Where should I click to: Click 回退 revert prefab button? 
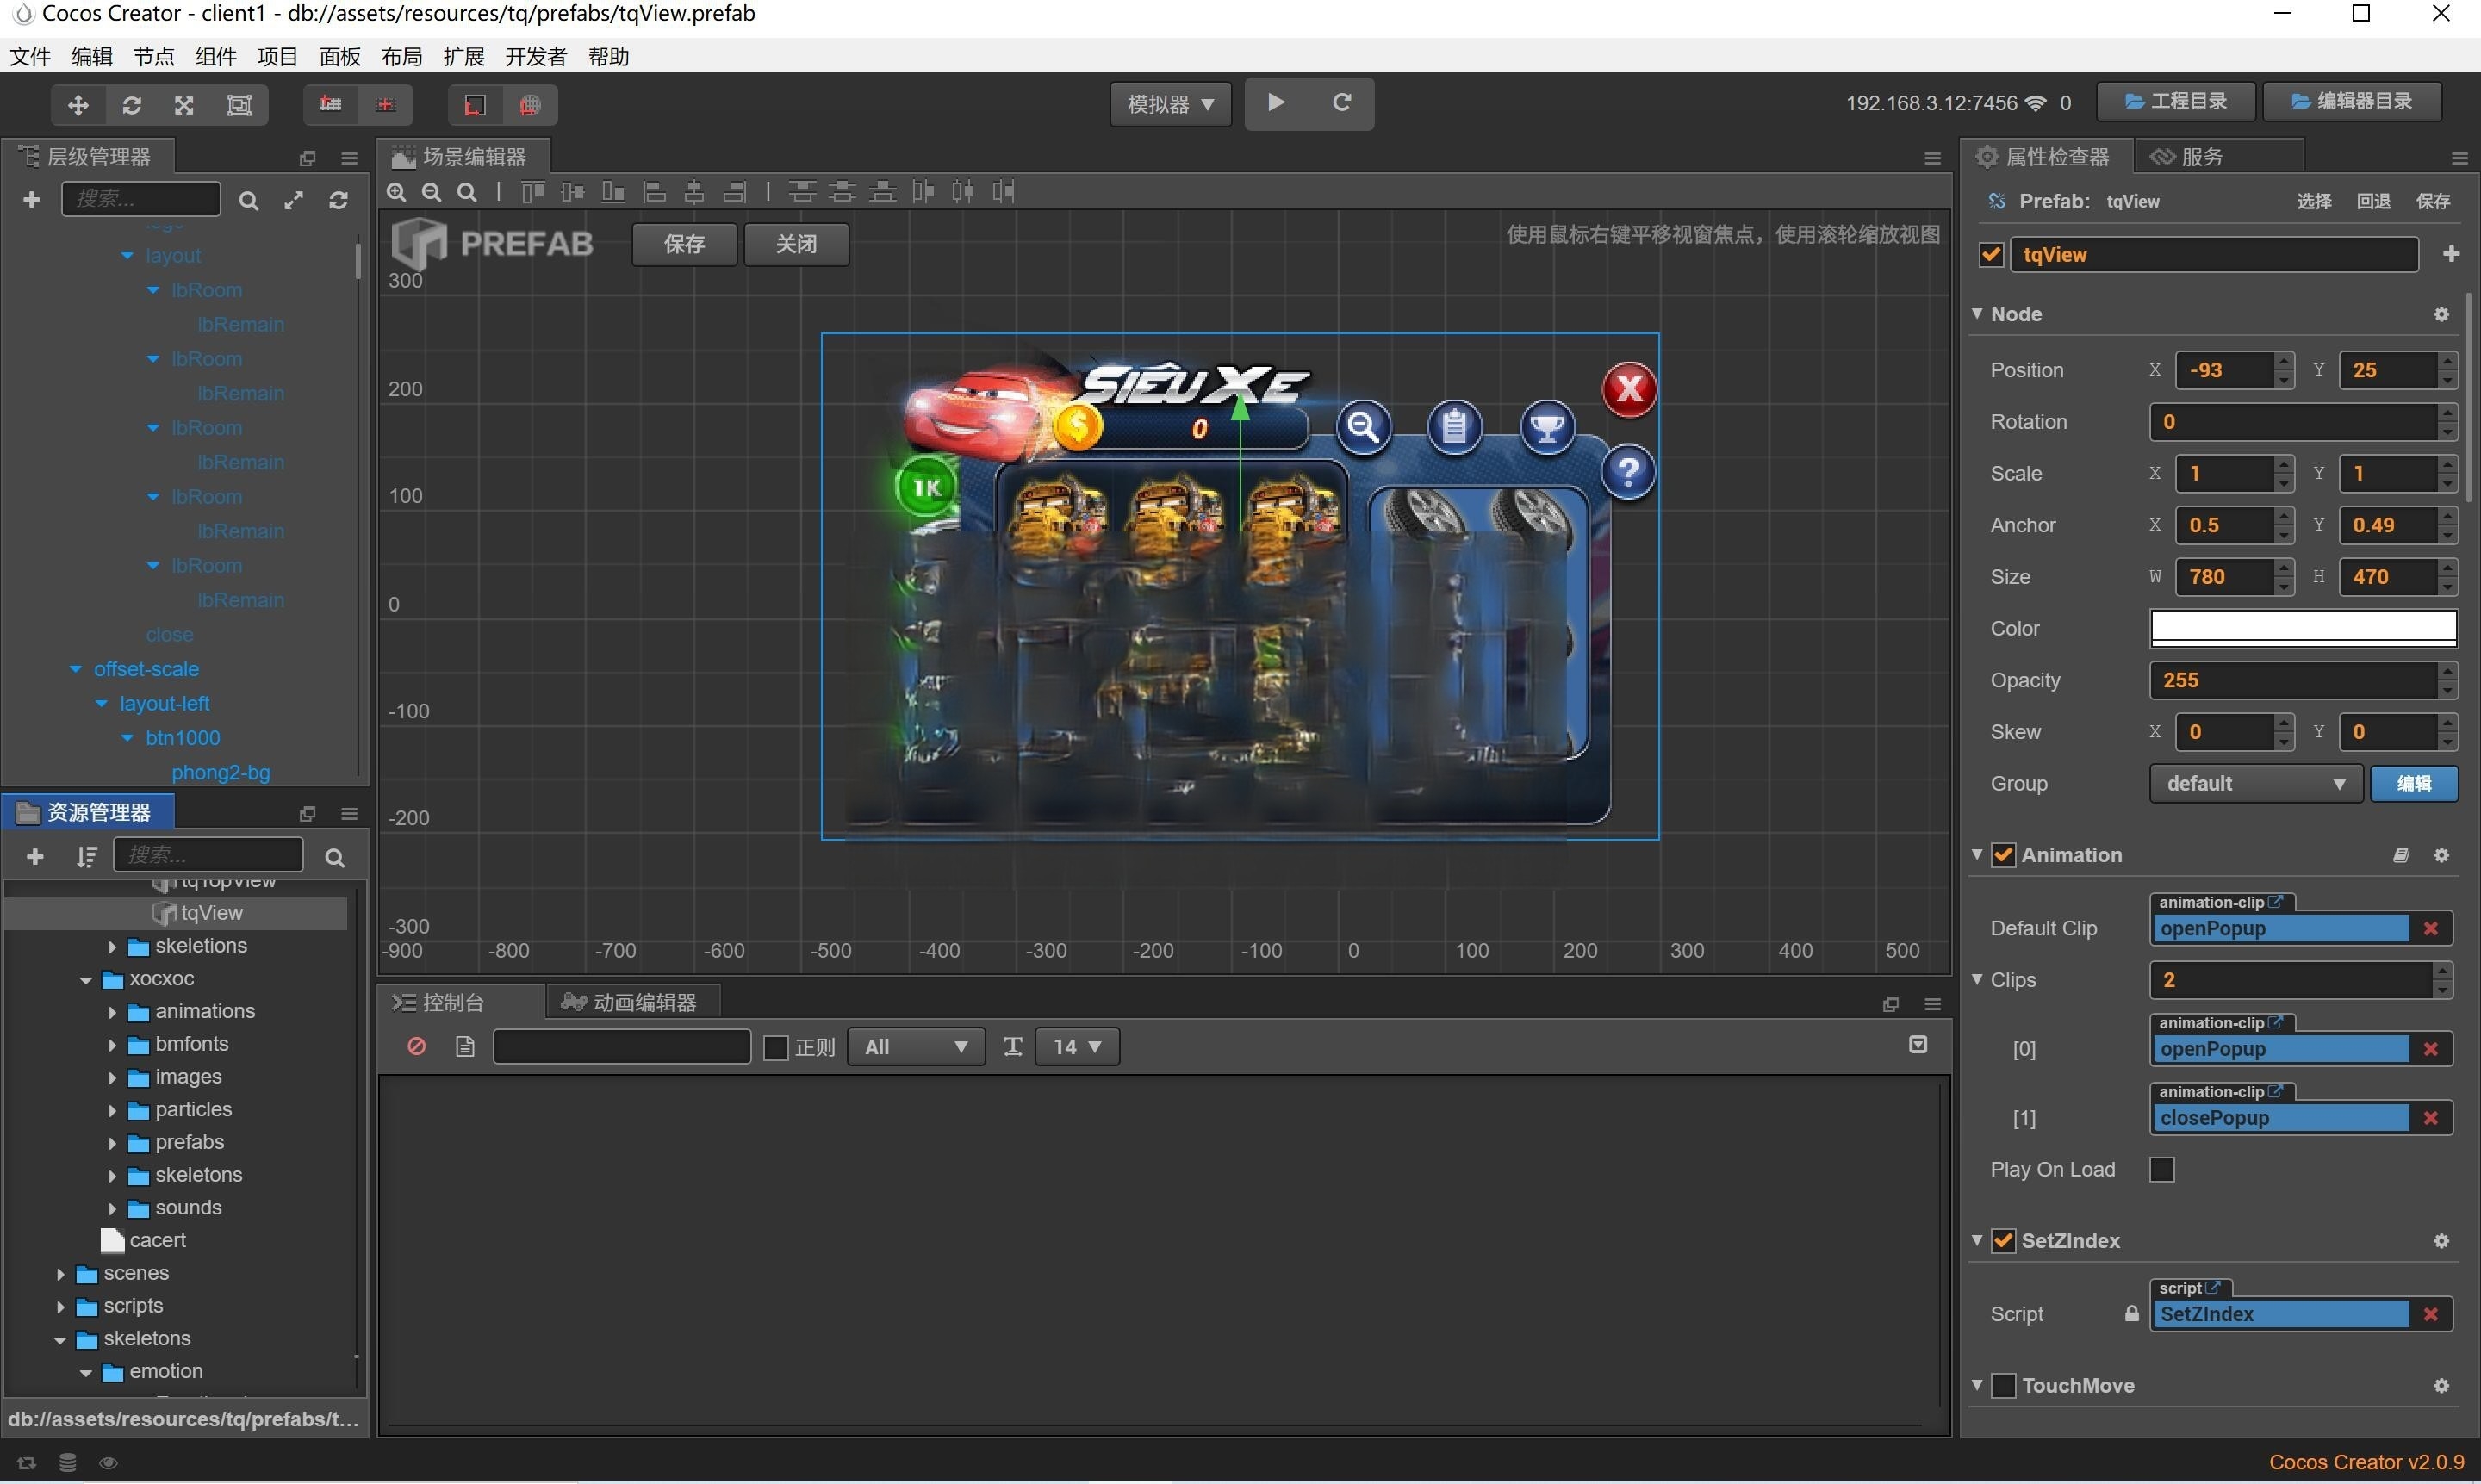click(x=2373, y=201)
